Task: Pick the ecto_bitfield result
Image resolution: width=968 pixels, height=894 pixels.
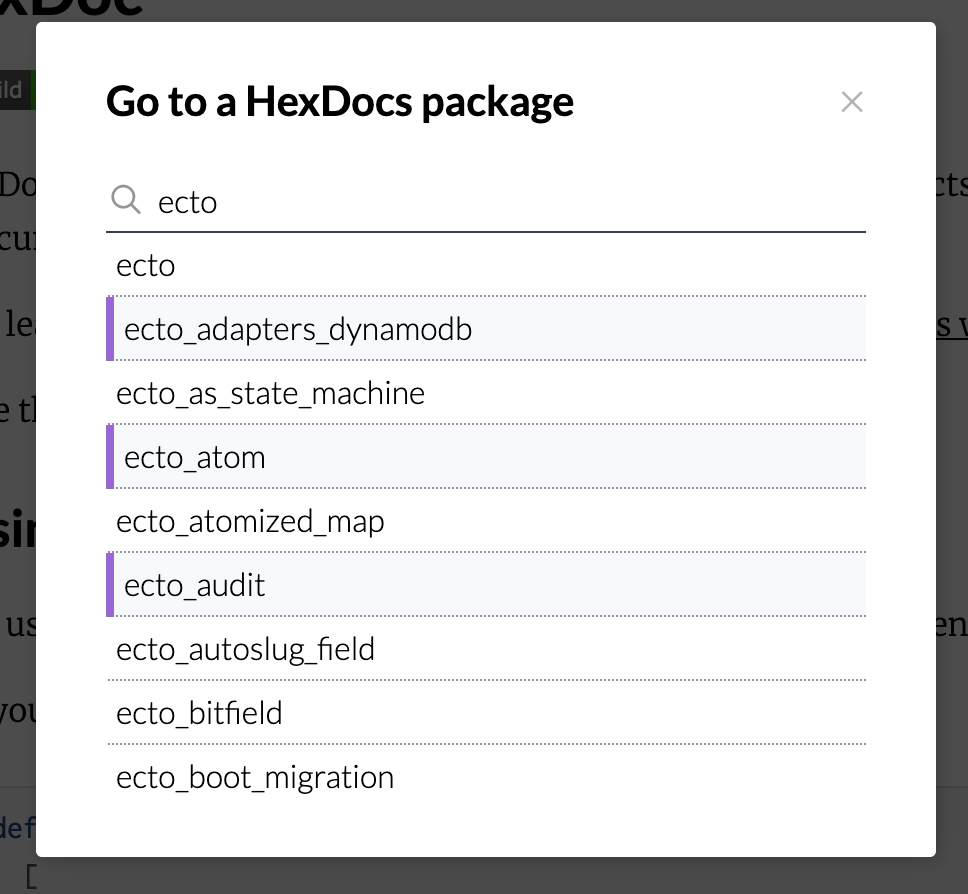Action: 199,713
